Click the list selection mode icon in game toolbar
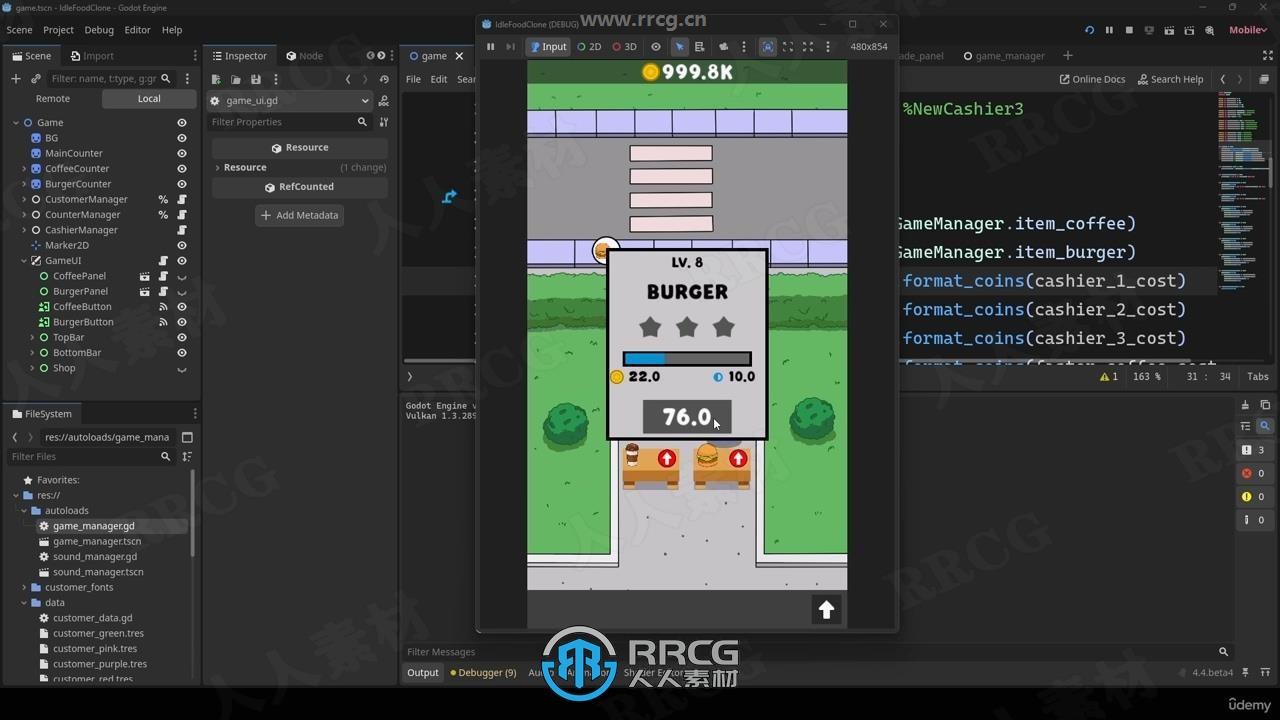The image size is (1280, 720). [699, 47]
